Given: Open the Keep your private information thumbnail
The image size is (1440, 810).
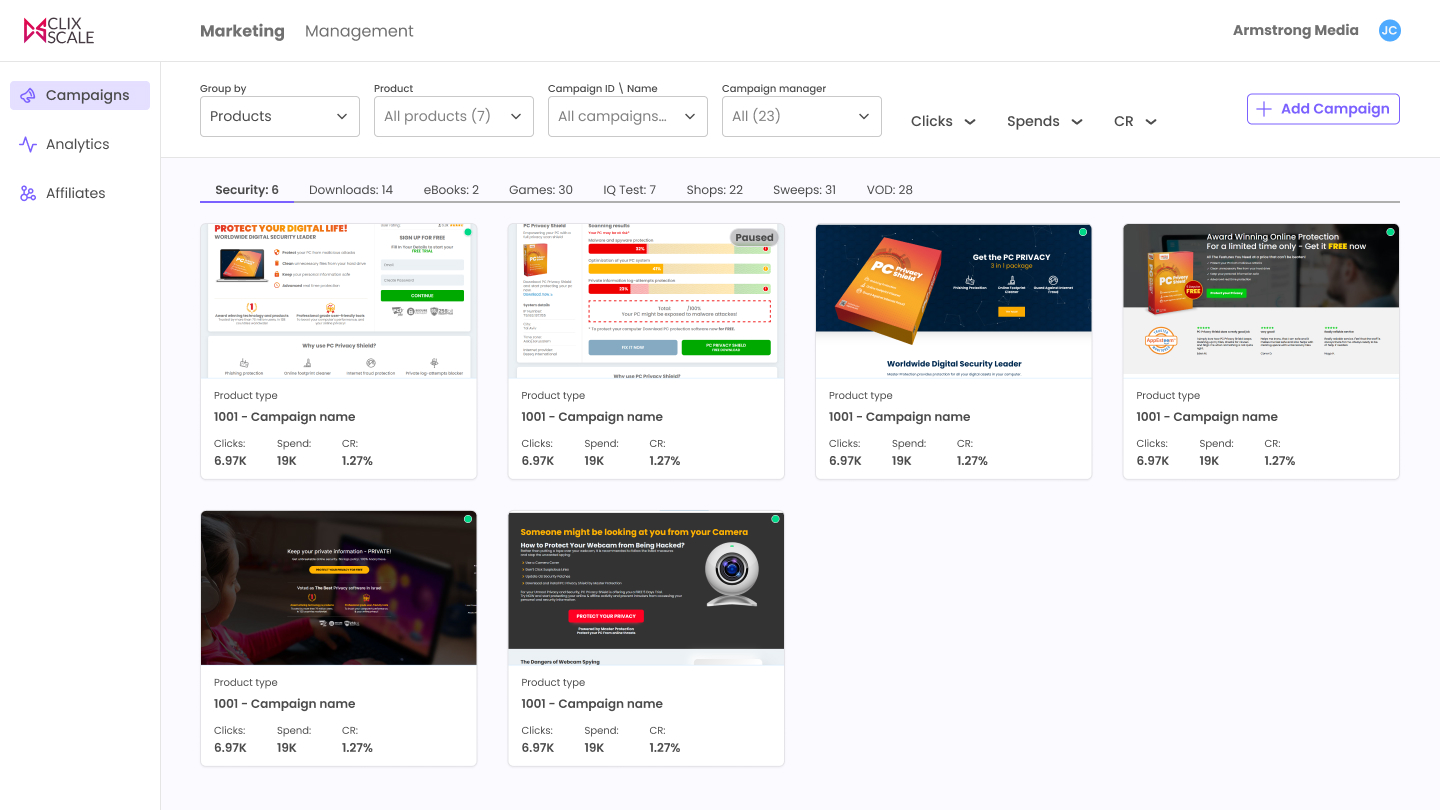Looking at the screenshot, I should pos(339,588).
